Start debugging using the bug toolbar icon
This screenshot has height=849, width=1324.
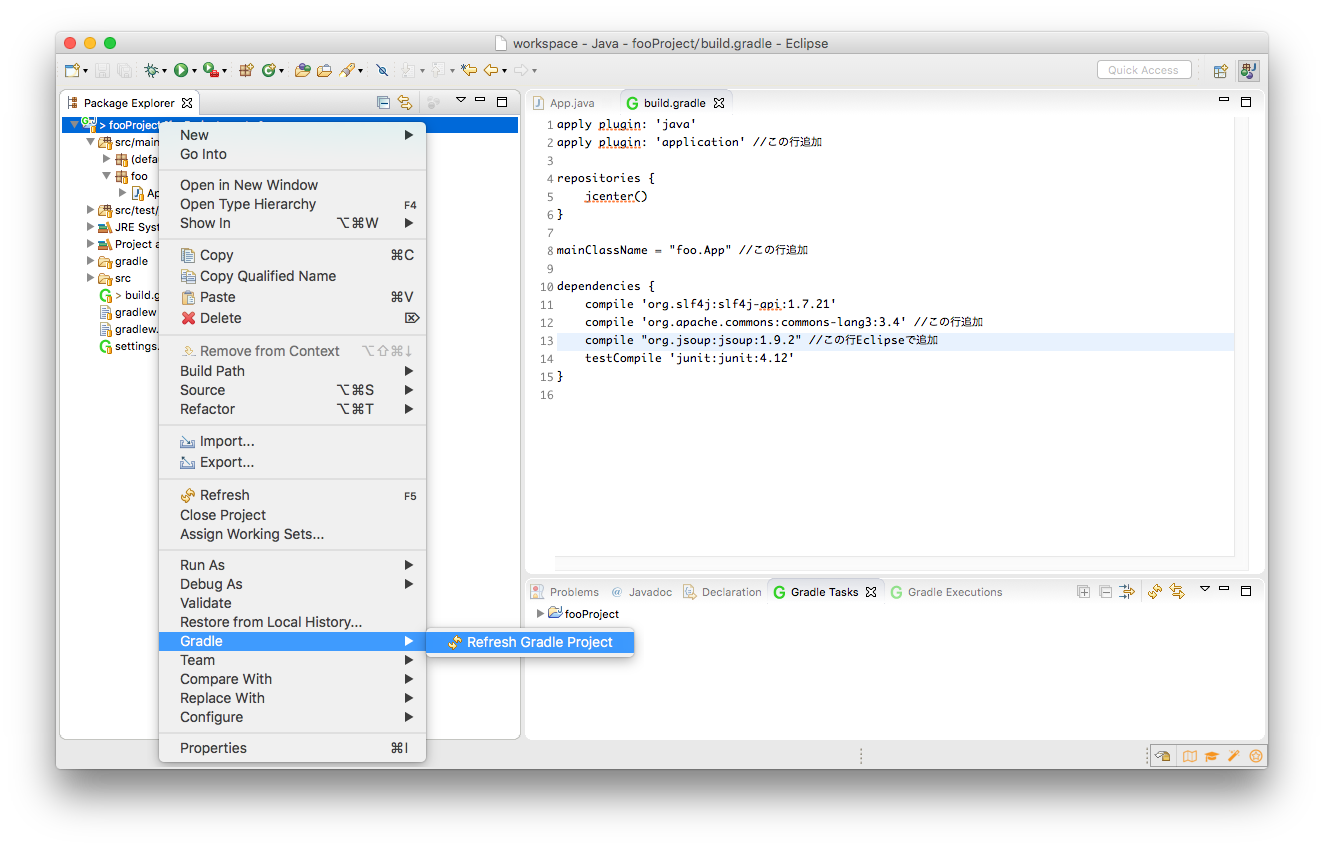click(x=151, y=70)
